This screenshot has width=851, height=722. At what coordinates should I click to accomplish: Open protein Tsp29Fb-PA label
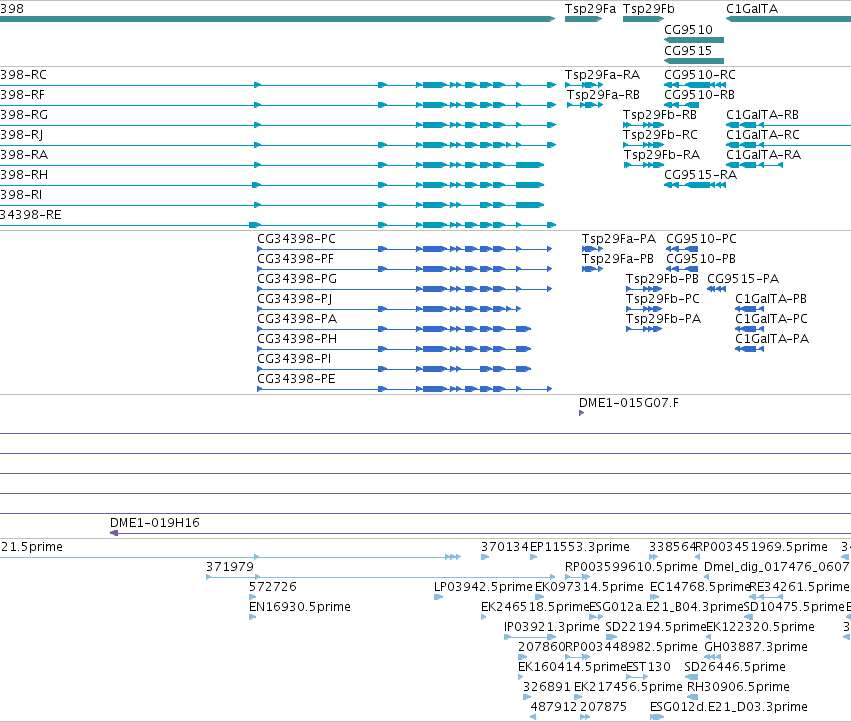tap(663, 319)
